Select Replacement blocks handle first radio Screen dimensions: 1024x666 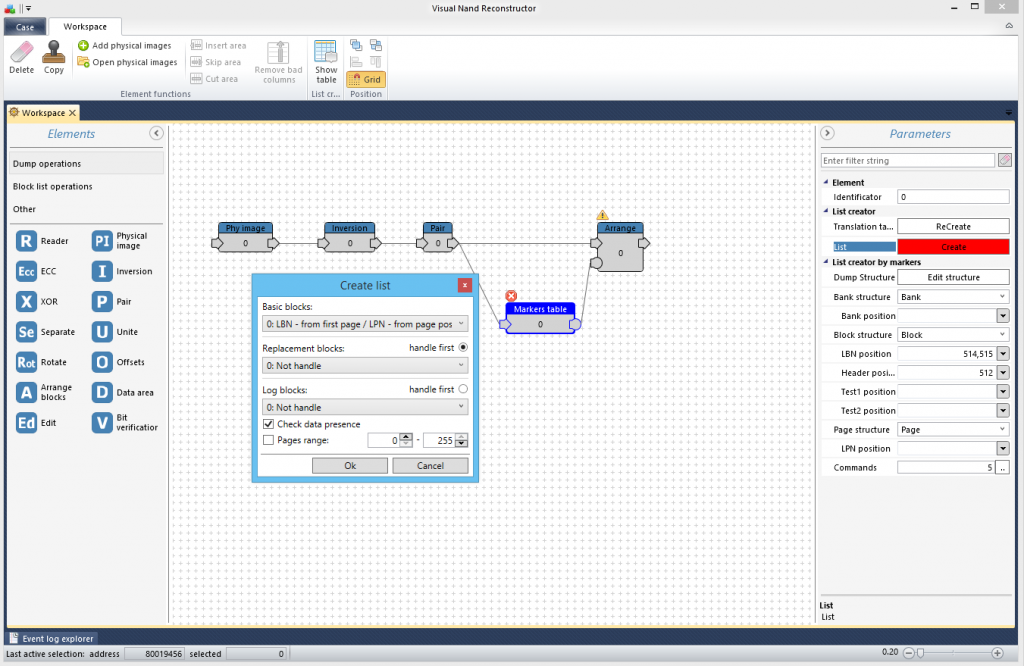pos(463,347)
